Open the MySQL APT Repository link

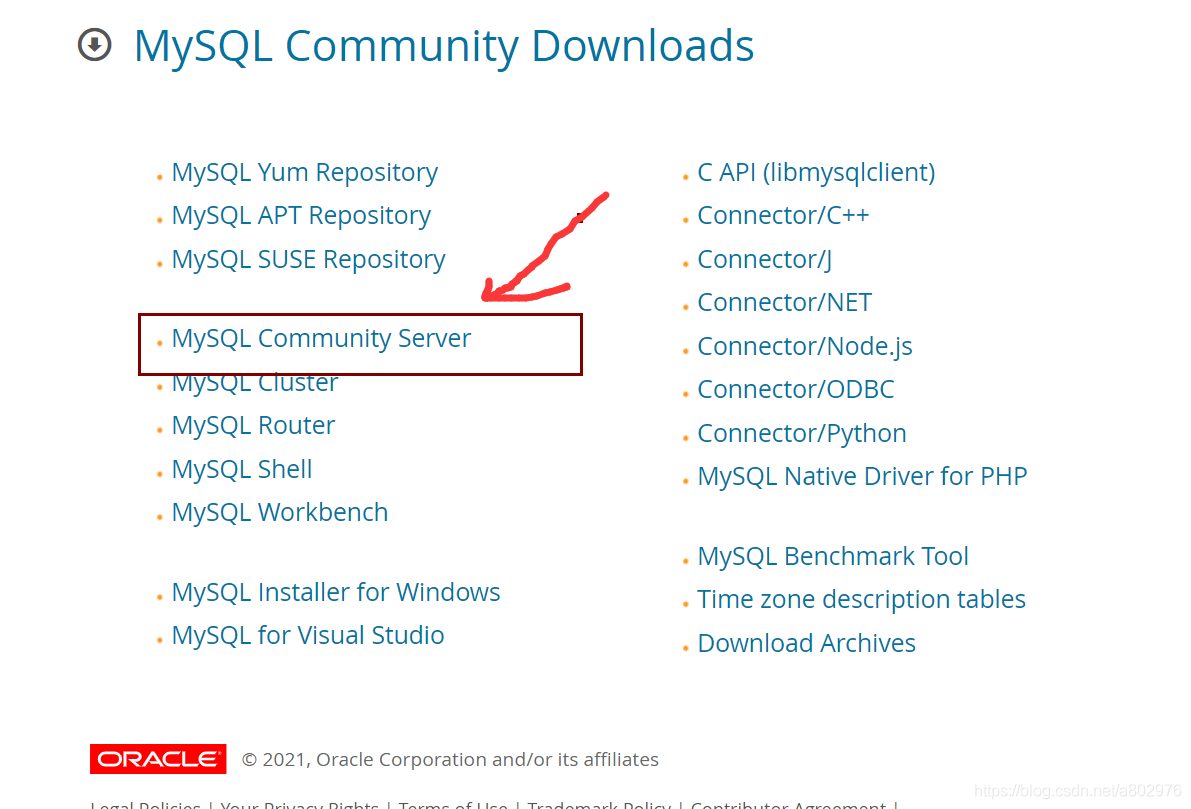click(301, 215)
